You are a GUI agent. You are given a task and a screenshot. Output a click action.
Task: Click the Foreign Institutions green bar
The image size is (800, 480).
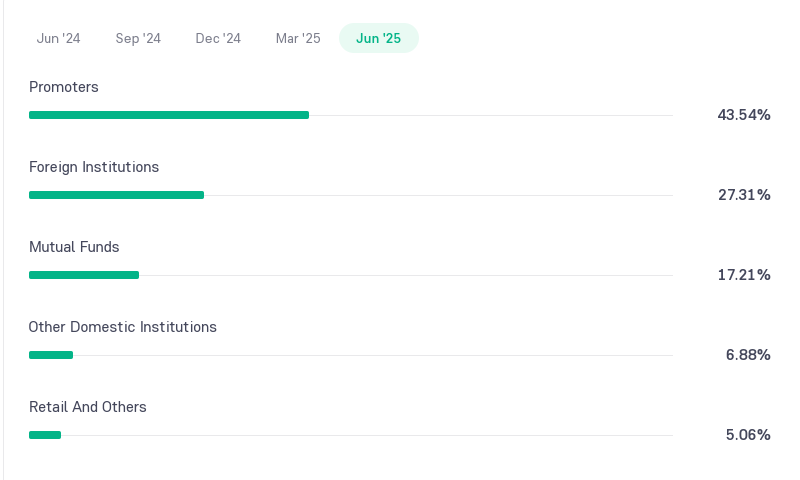[x=116, y=195]
